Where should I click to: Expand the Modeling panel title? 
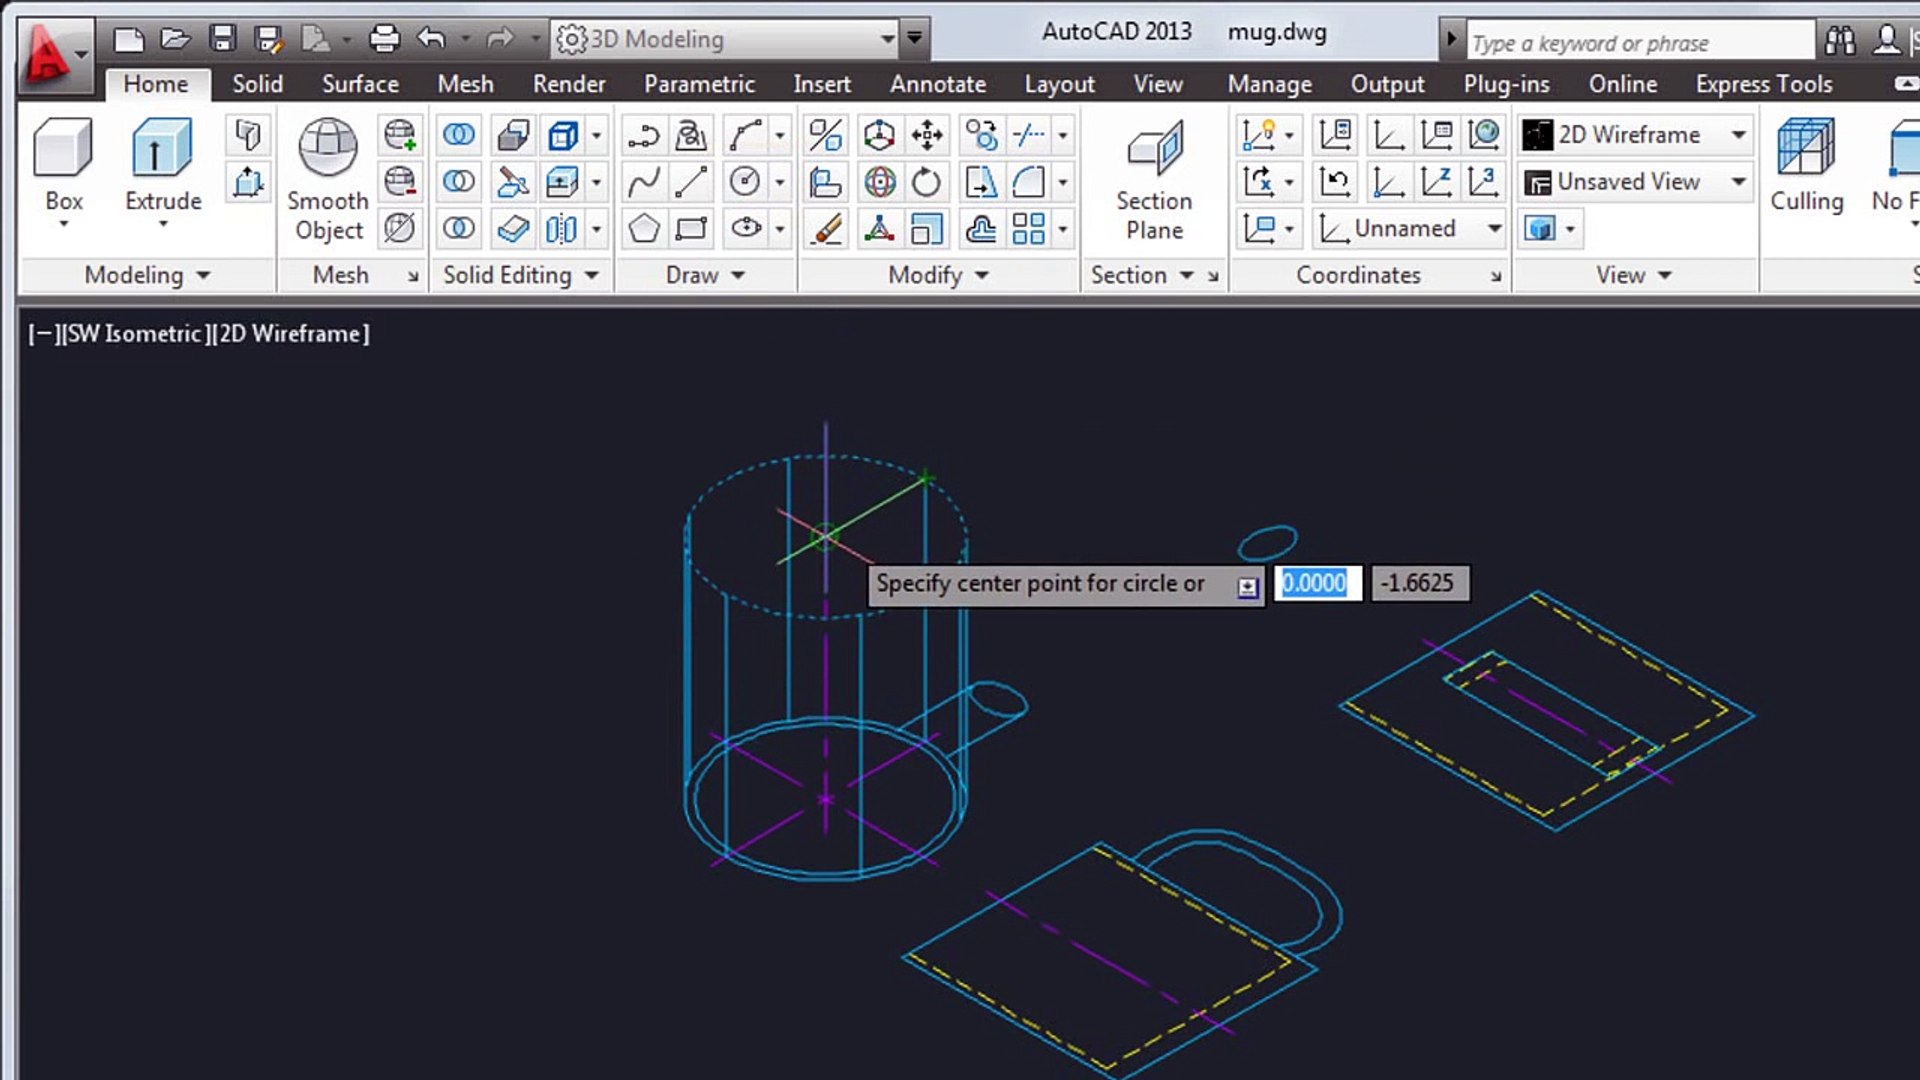(x=147, y=275)
